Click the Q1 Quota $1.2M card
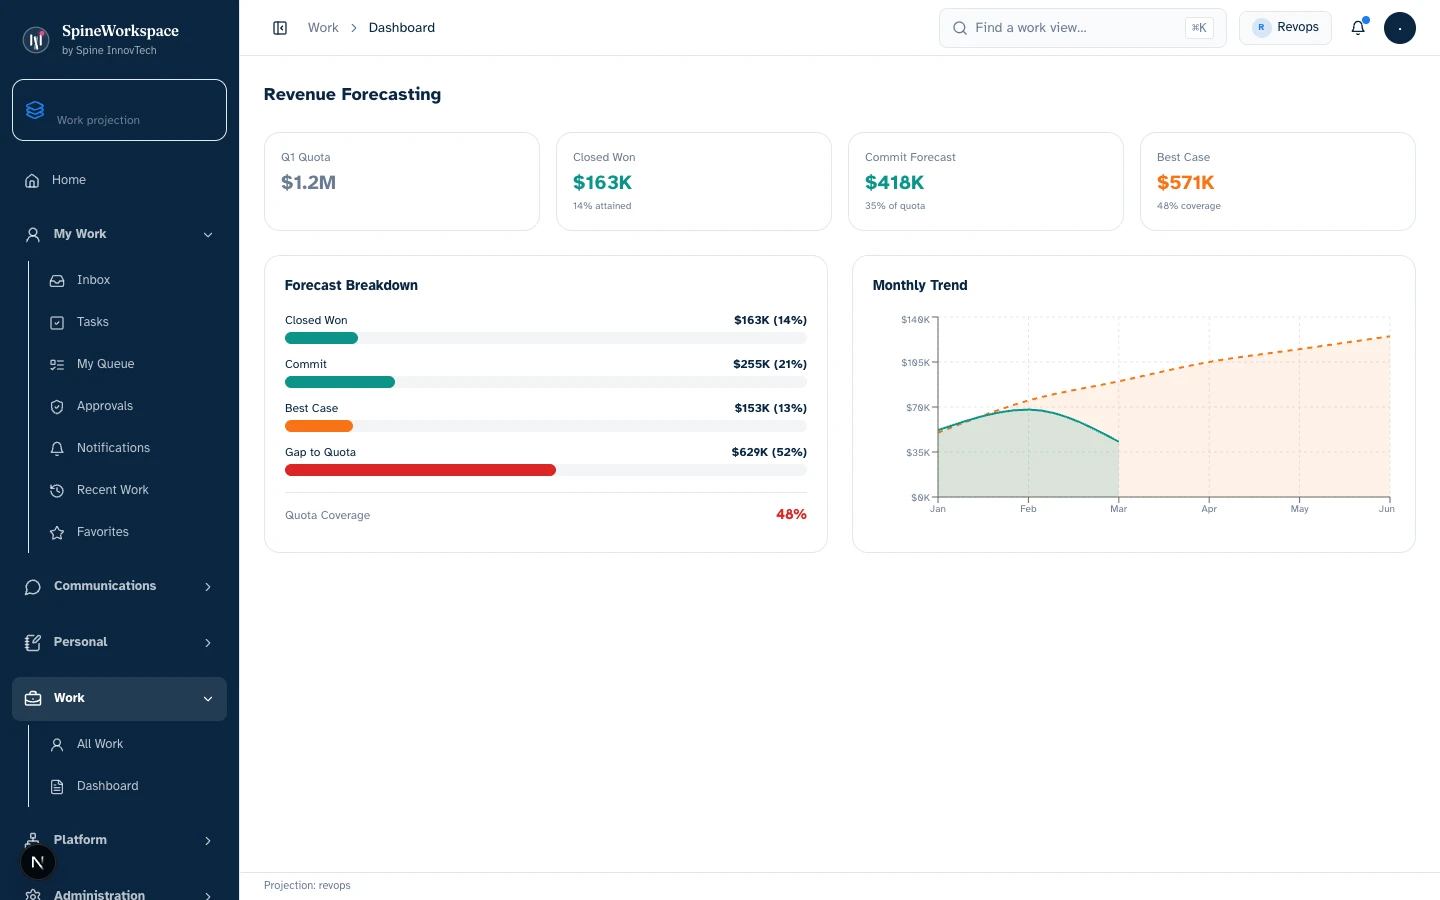 click(402, 182)
